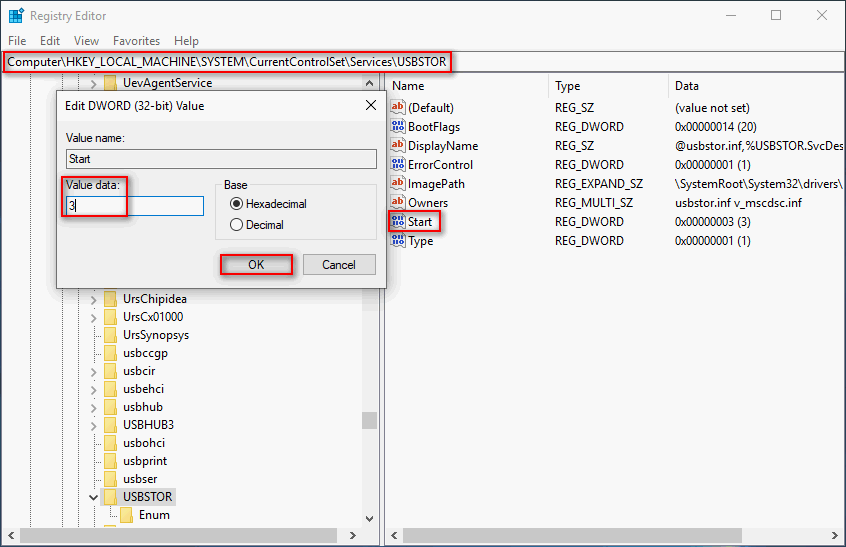This screenshot has width=846, height=547.
Task: Click the usbehci folder icon
Action: pyautogui.click(x=110, y=388)
